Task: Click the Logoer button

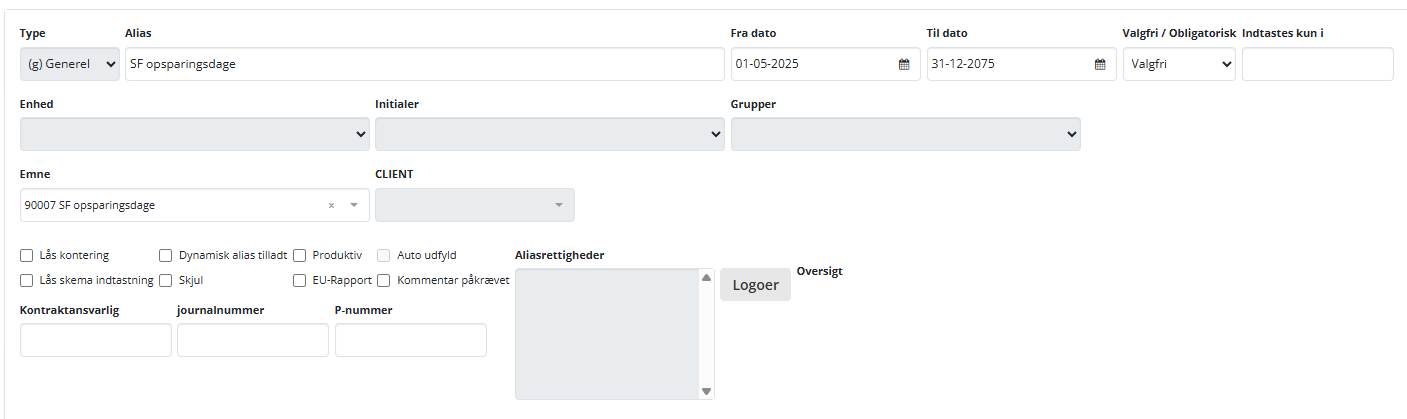Action: (x=755, y=285)
